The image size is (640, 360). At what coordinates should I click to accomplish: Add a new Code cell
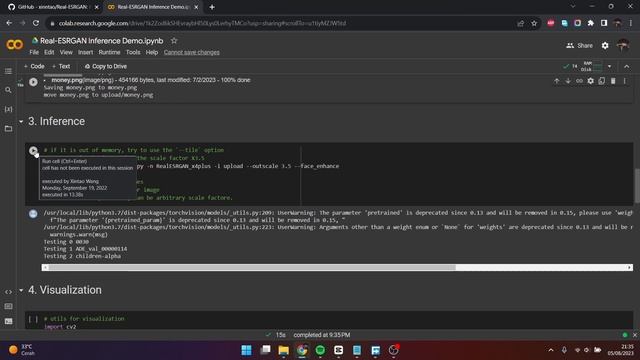point(34,66)
